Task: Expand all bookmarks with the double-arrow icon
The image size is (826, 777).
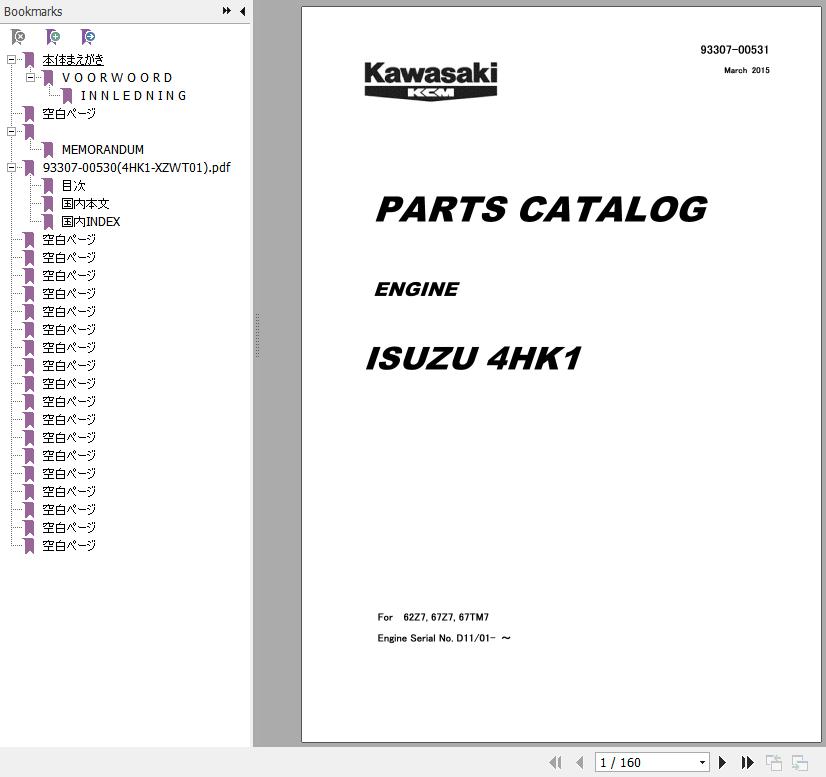Action: point(227,11)
